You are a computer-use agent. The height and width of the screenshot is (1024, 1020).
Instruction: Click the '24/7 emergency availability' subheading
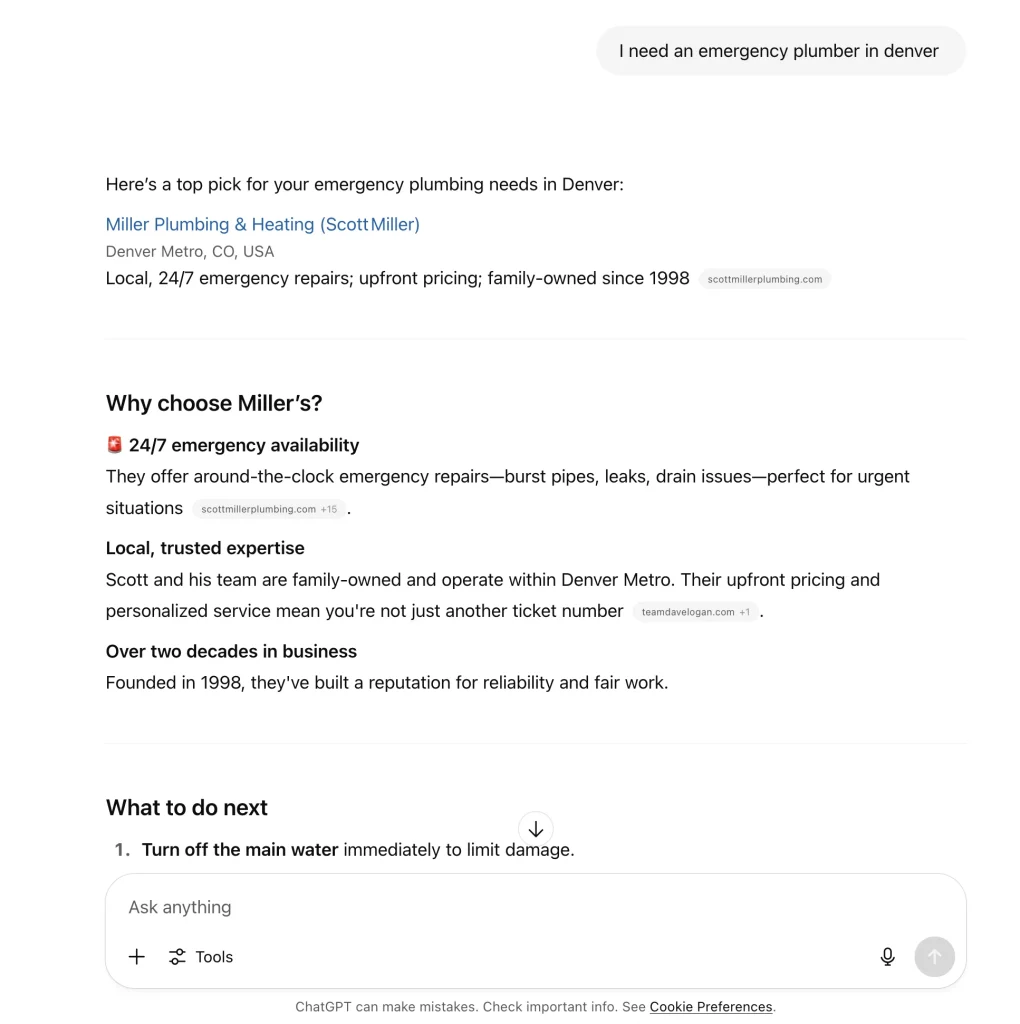click(244, 445)
